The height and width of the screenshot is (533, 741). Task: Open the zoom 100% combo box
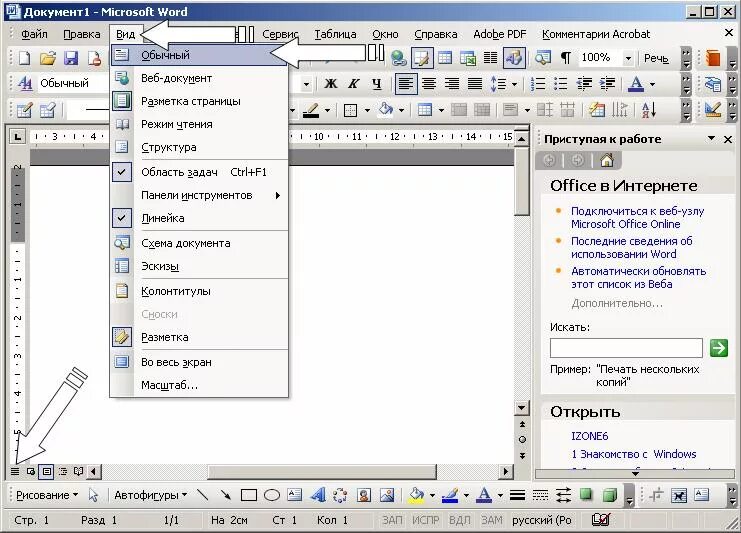[606, 58]
